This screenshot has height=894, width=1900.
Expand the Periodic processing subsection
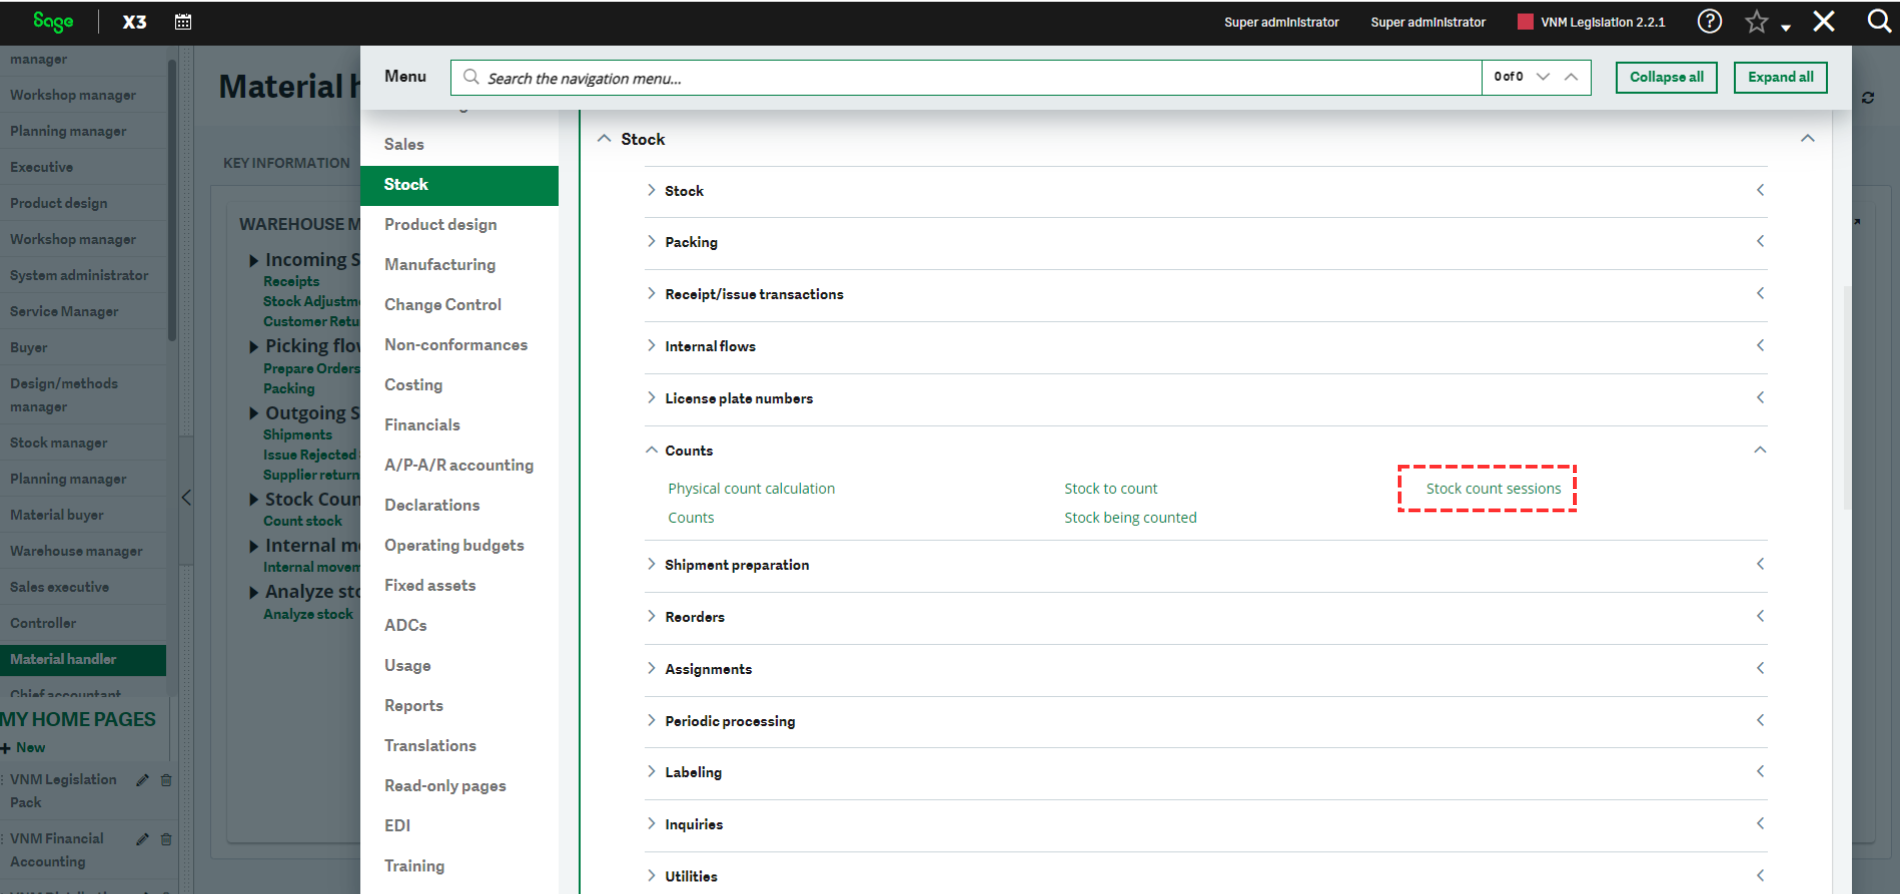coord(651,720)
